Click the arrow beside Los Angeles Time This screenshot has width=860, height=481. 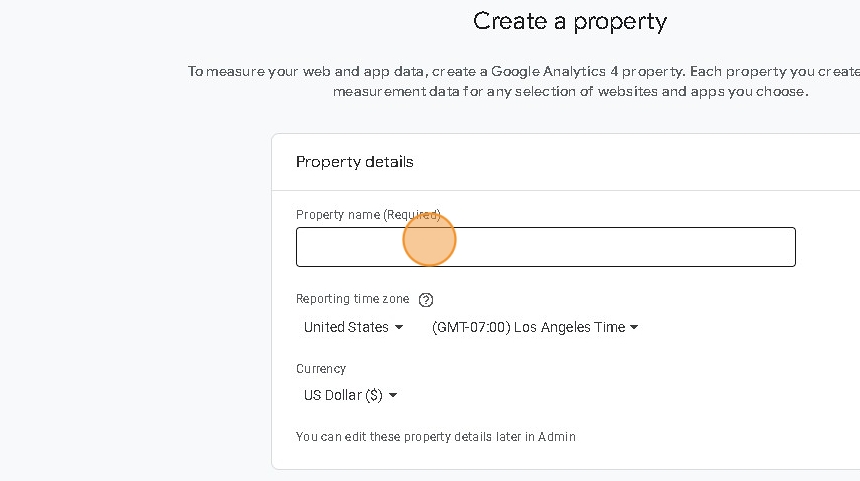point(634,327)
